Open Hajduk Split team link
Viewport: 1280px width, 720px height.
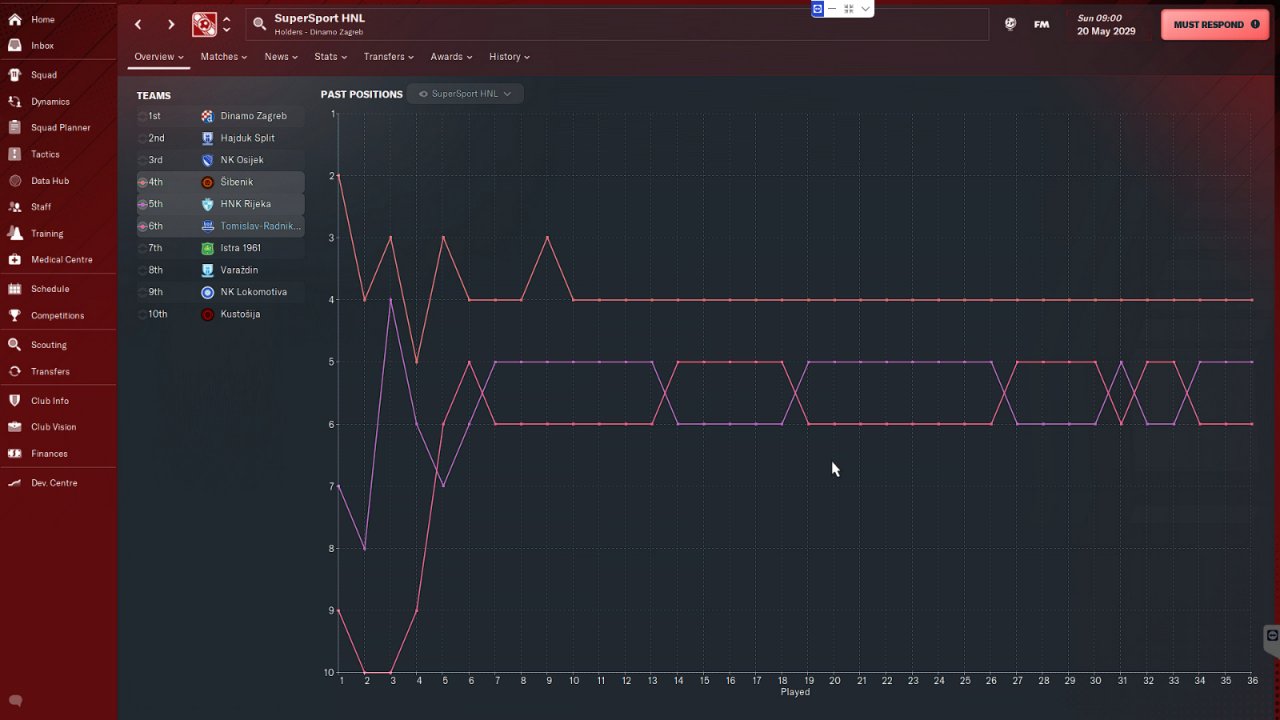pos(247,138)
